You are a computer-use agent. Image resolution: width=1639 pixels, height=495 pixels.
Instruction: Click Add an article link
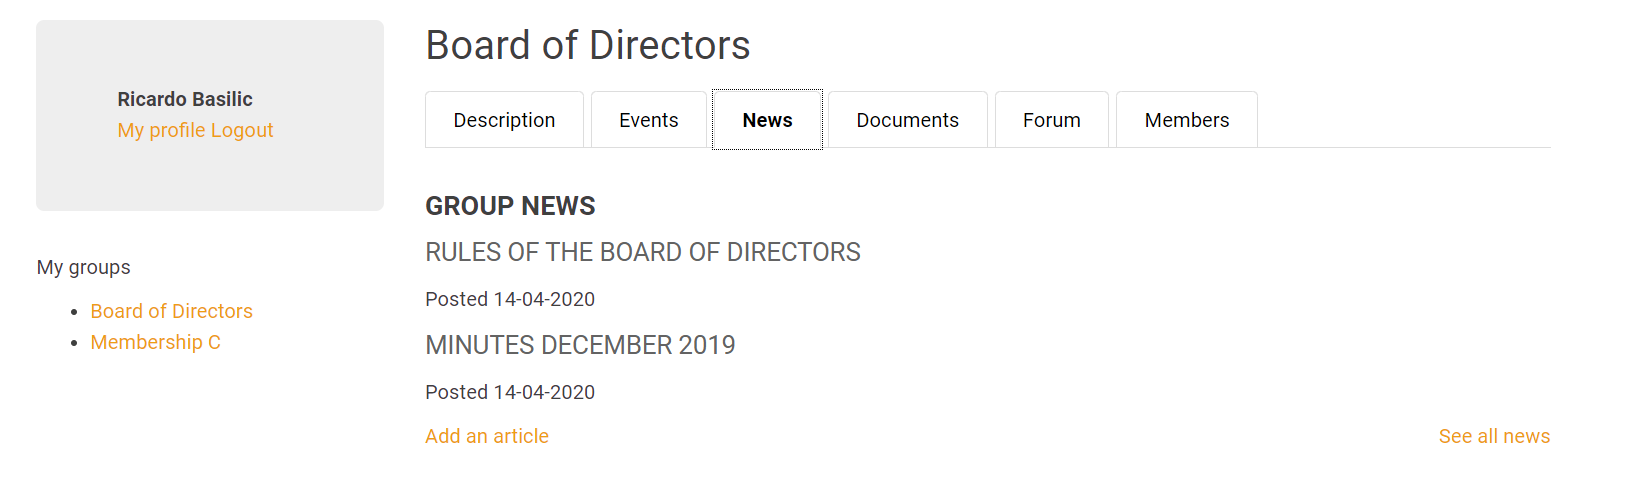pyautogui.click(x=486, y=436)
